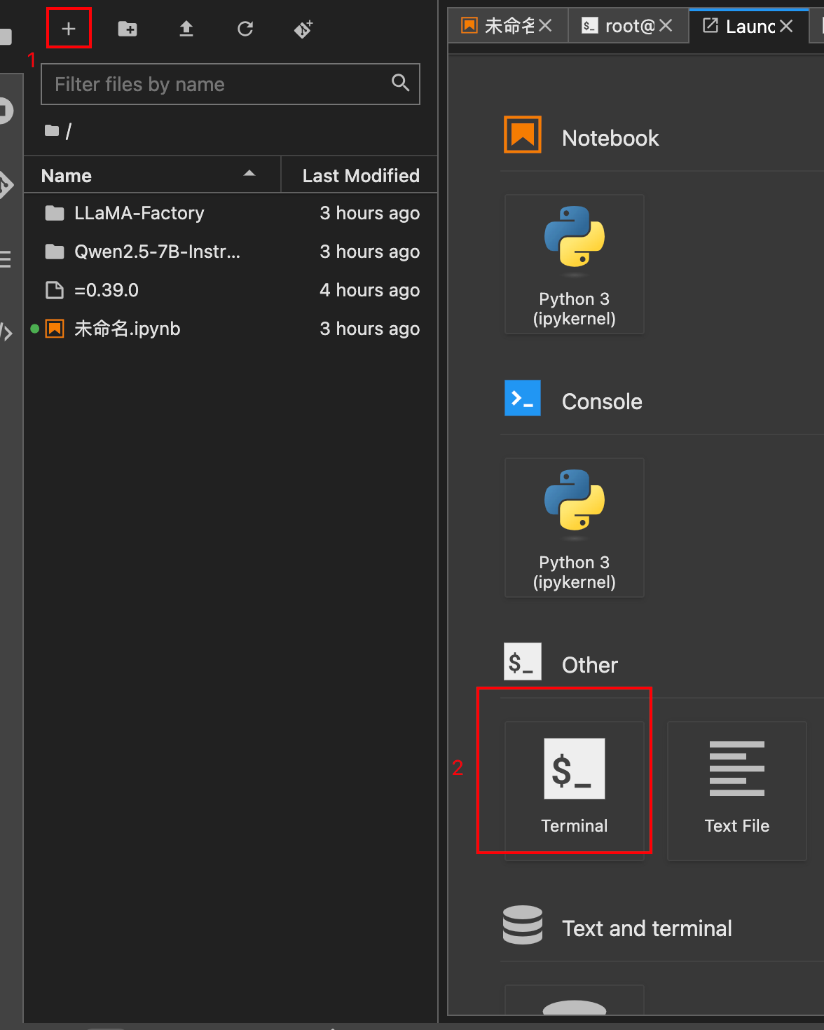
Task: Open the Git sidebar panel icon
Action: 5,185
